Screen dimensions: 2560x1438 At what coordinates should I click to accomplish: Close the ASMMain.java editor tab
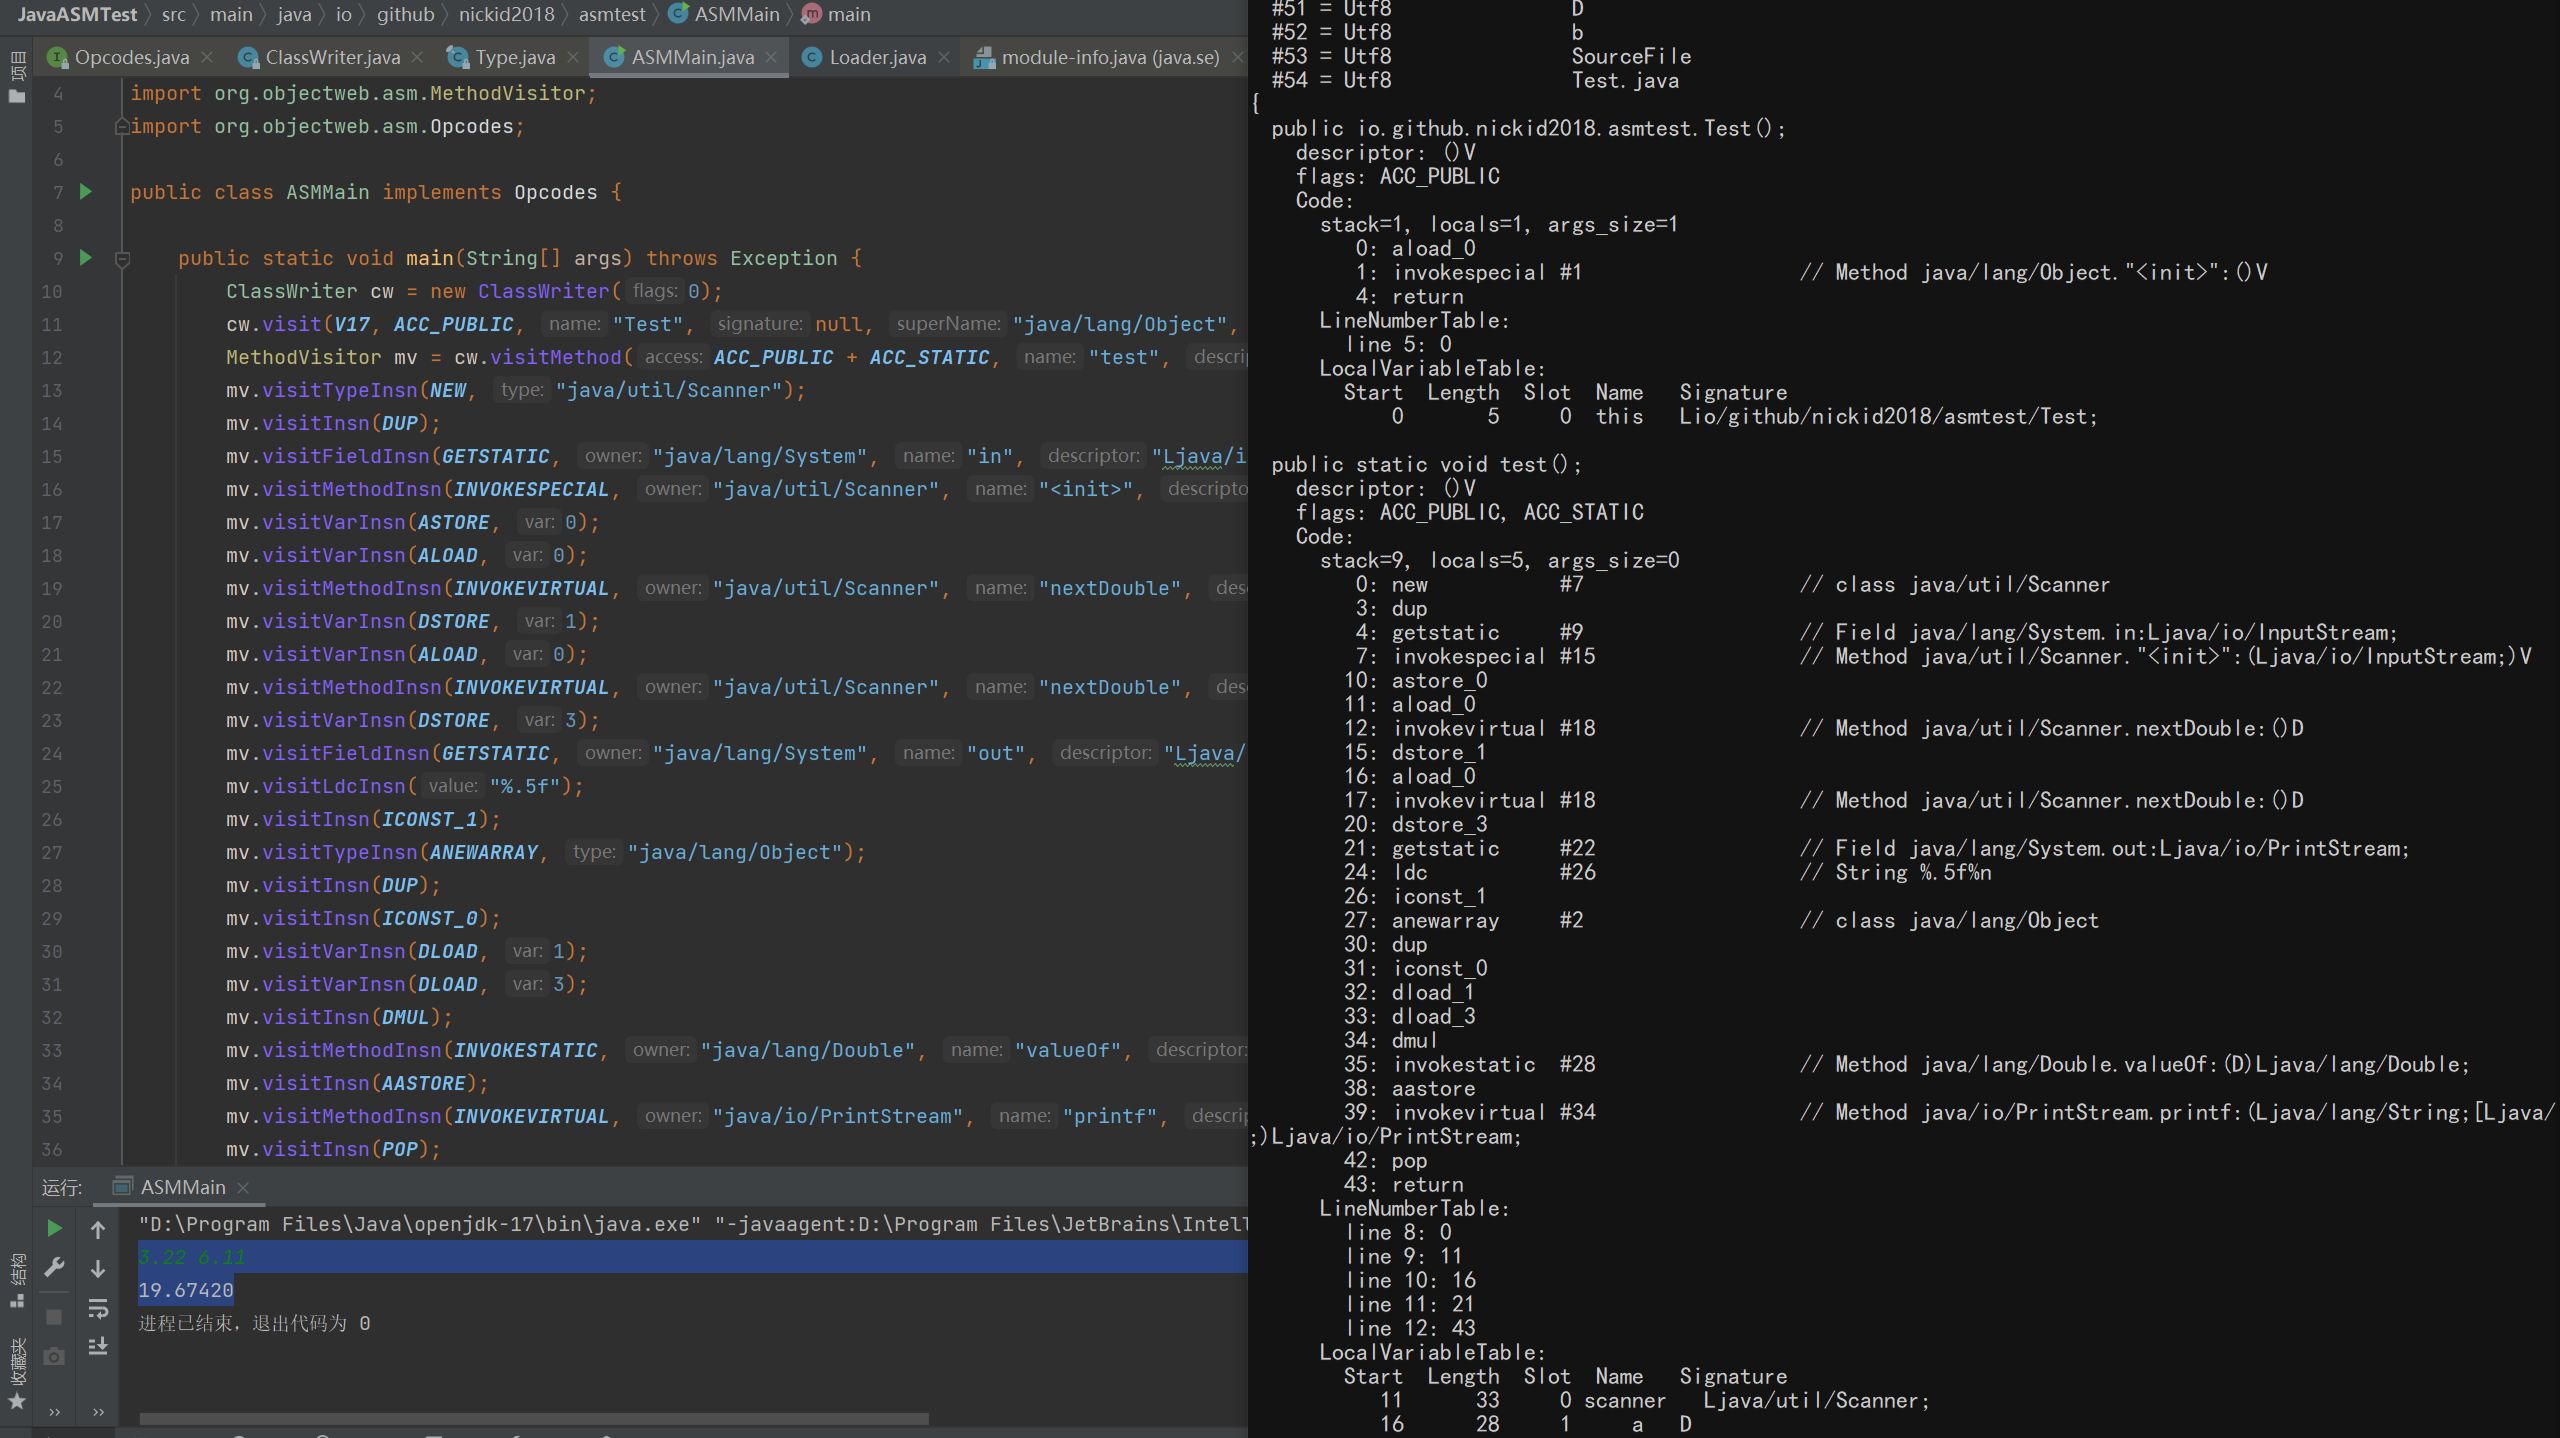771,57
